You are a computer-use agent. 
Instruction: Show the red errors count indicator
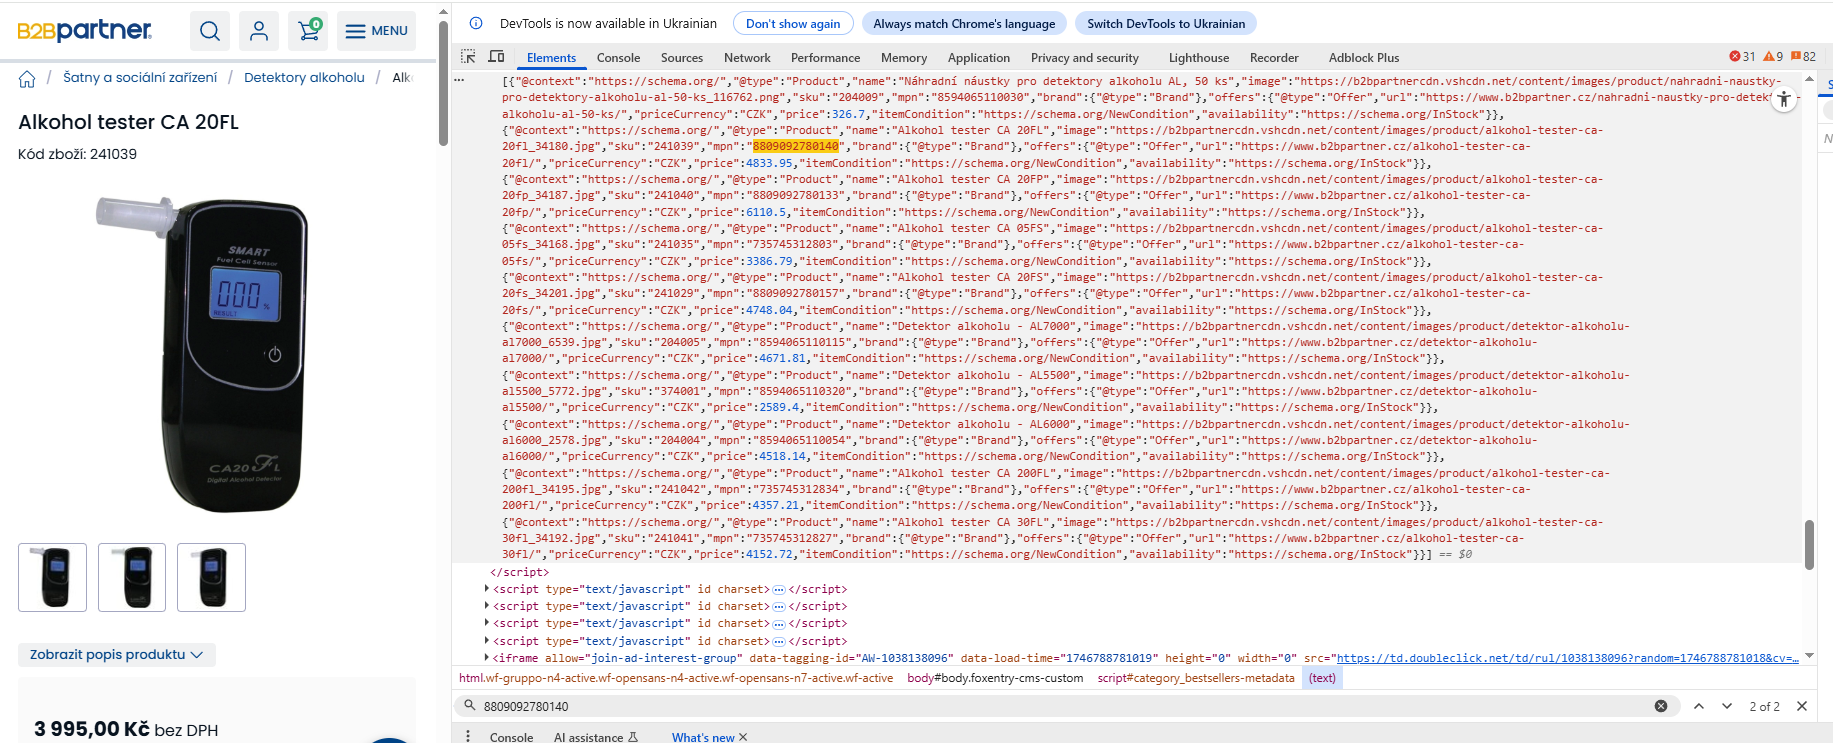tap(1742, 57)
